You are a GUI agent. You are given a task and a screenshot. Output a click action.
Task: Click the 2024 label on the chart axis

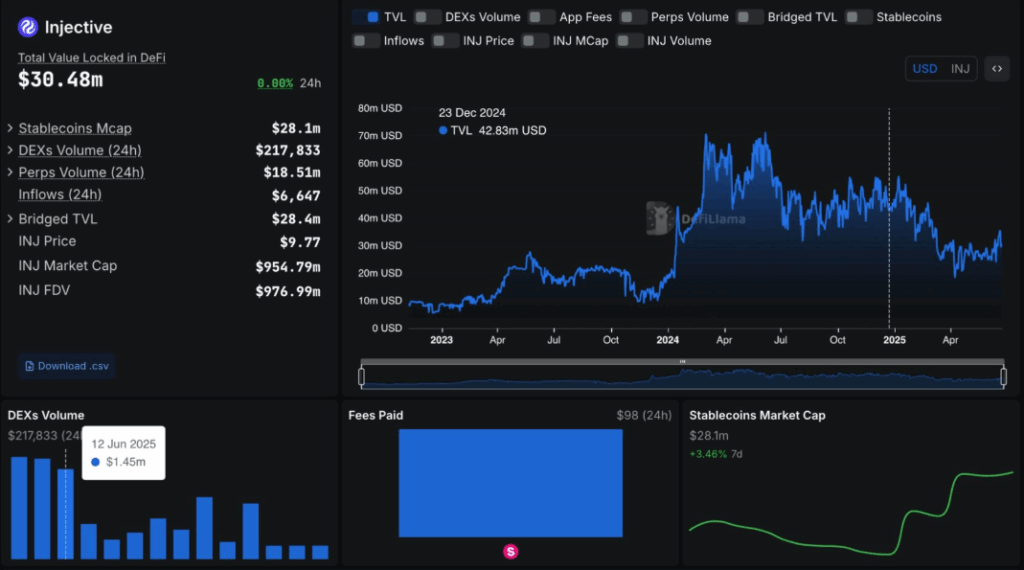pyautogui.click(x=667, y=340)
